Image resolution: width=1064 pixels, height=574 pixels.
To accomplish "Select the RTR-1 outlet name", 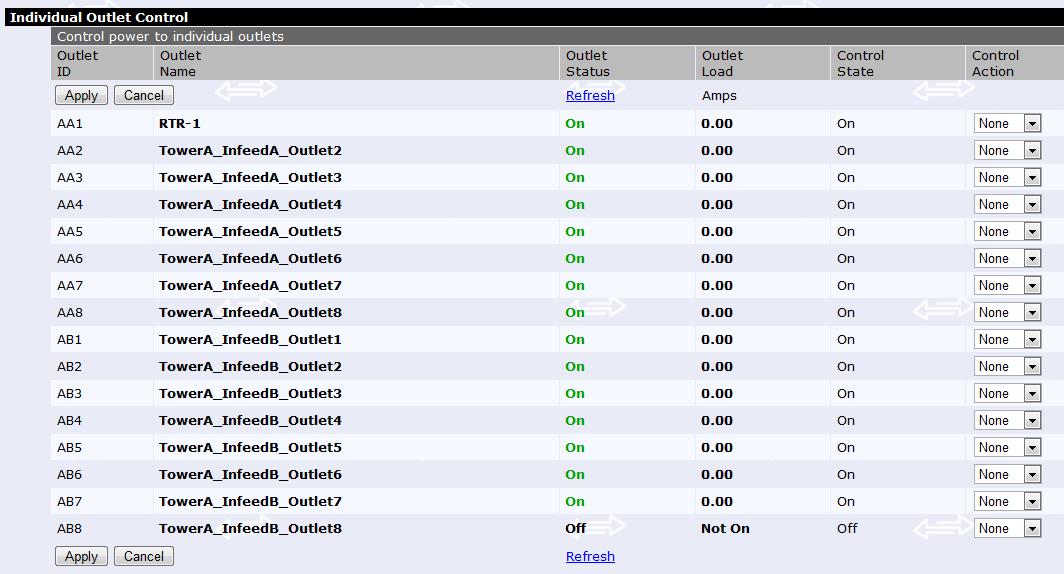I will [x=180, y=124].
